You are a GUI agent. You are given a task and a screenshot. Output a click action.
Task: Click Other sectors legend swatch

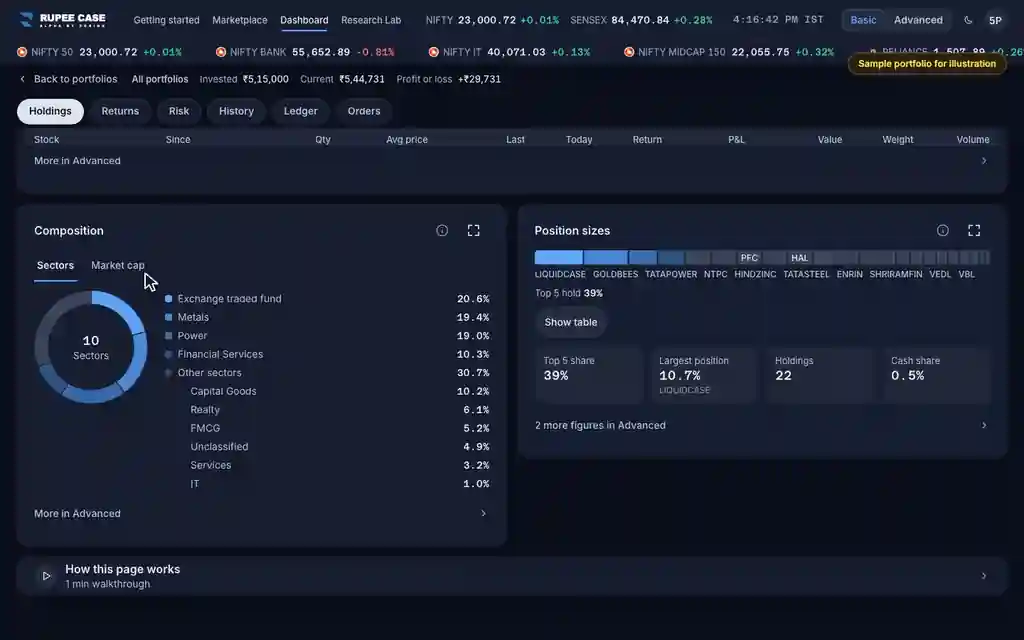click(x=168, y=373)
